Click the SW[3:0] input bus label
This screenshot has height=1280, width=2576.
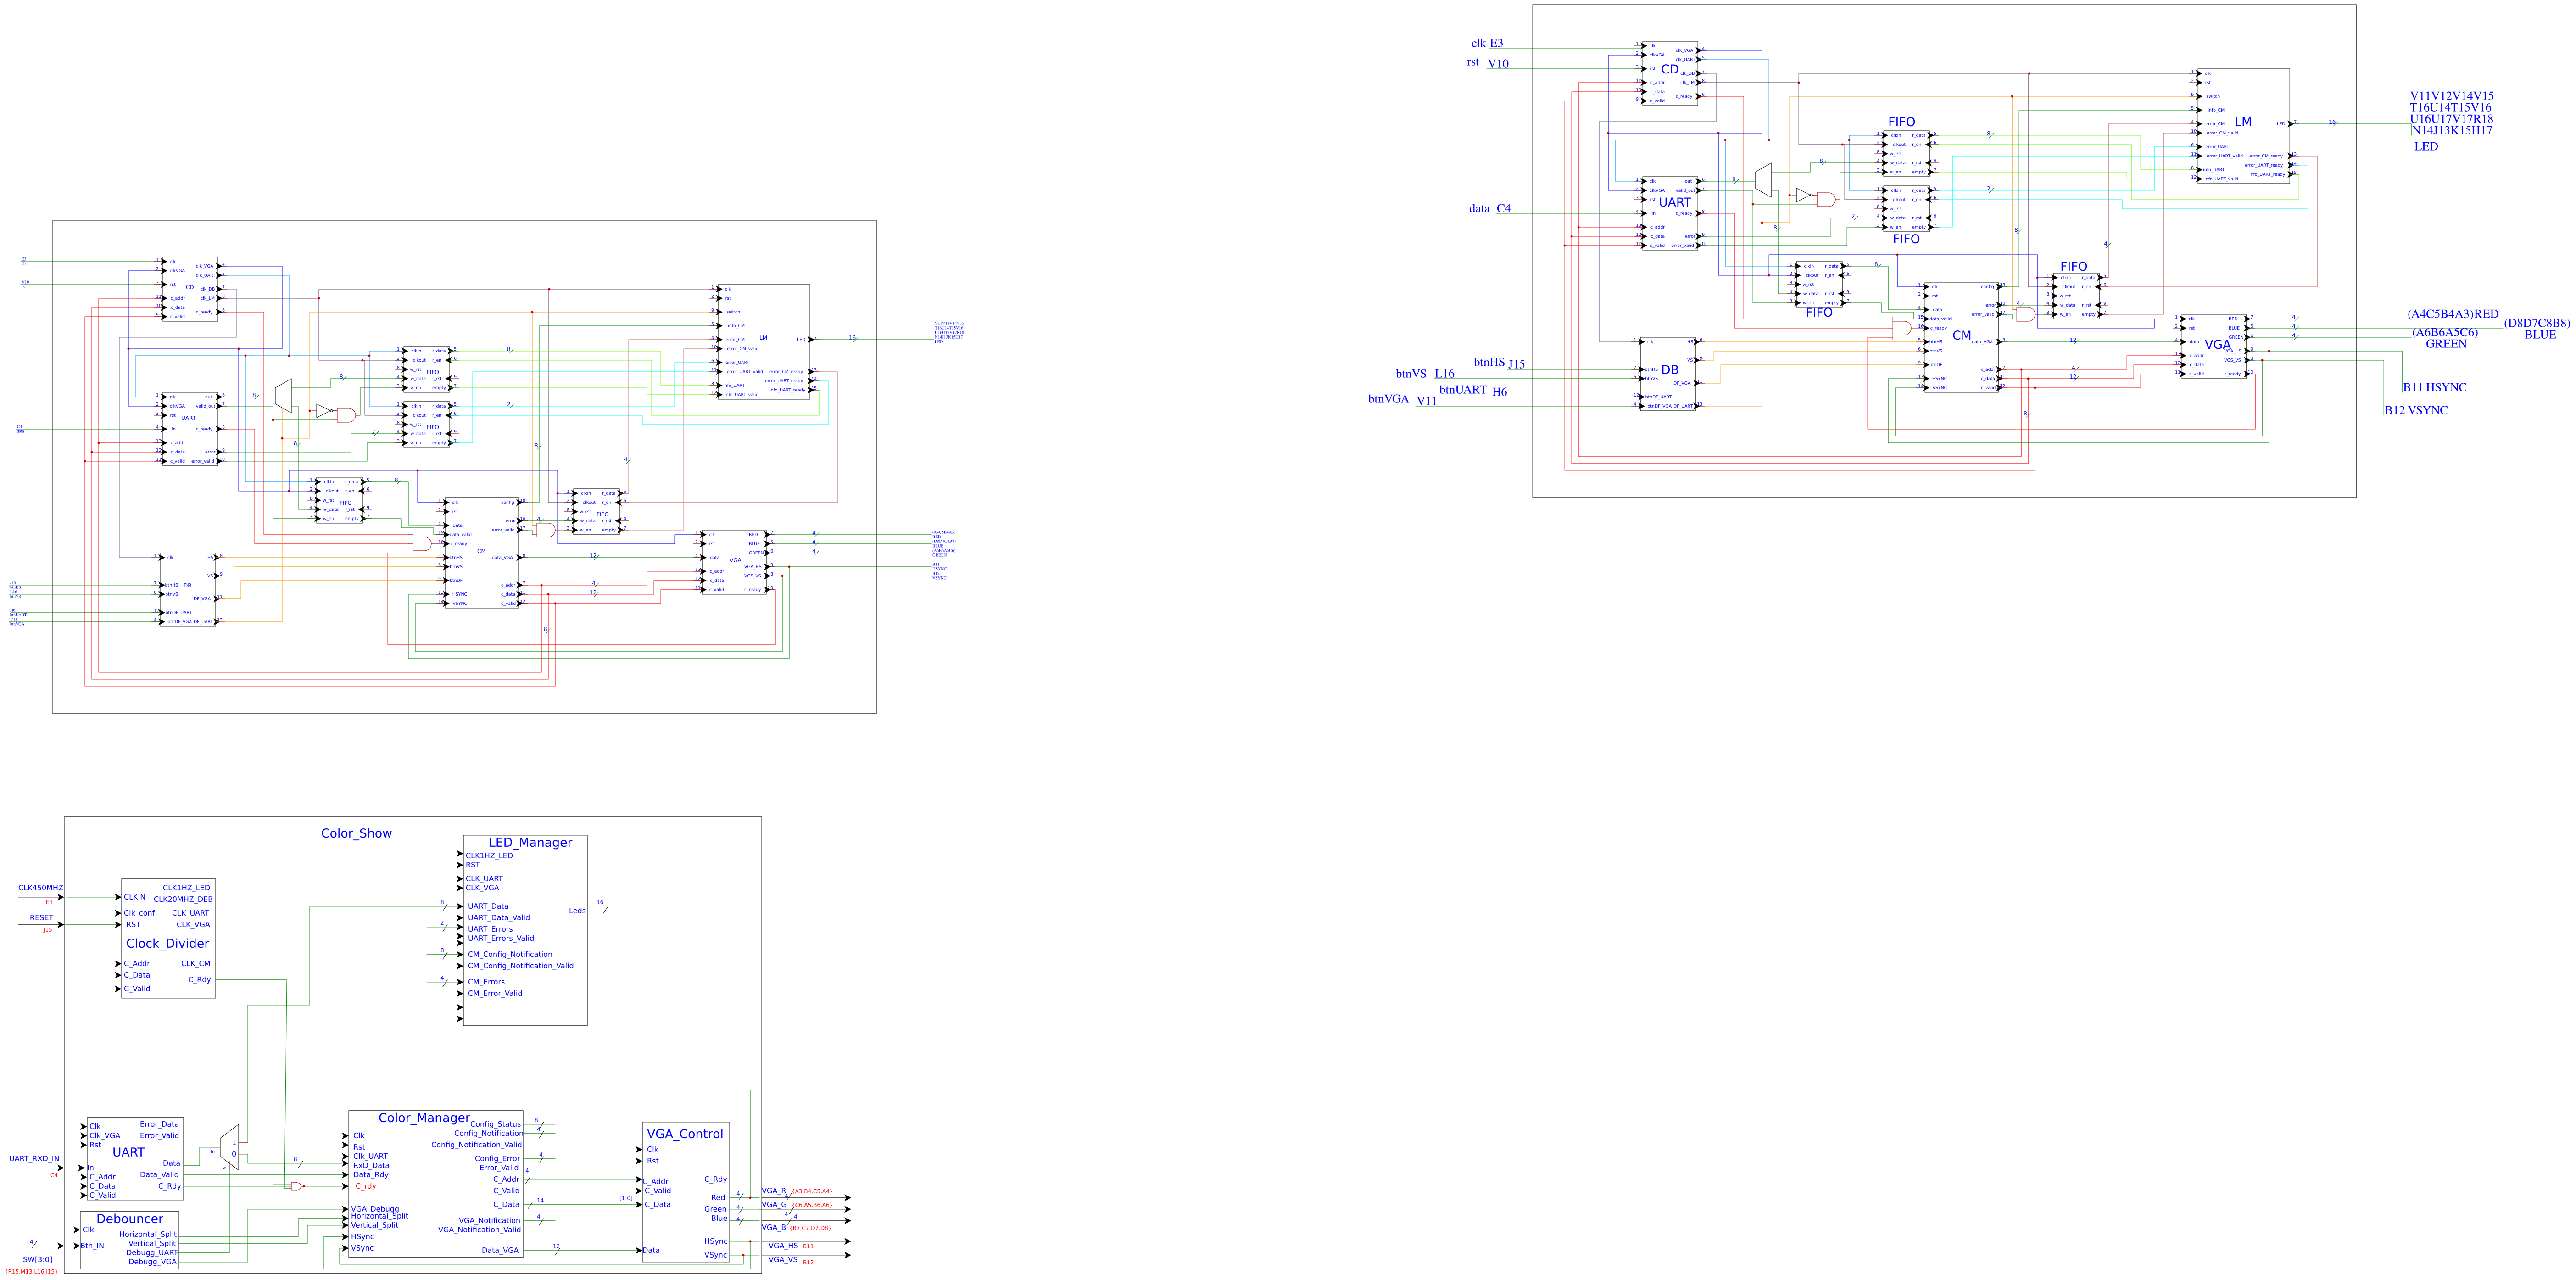point(37,1259)
